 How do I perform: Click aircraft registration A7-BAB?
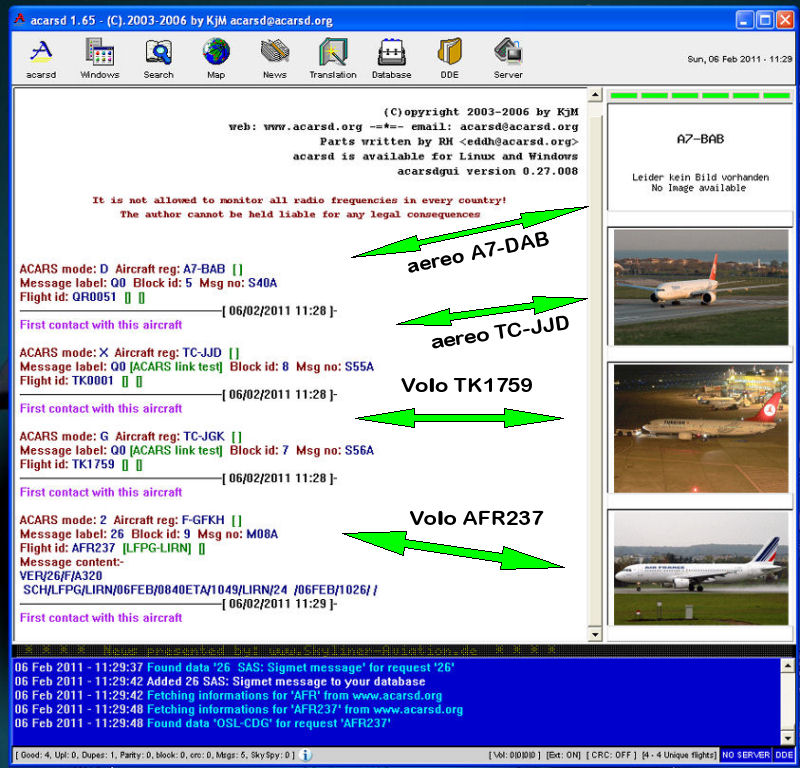click(204, 269)
